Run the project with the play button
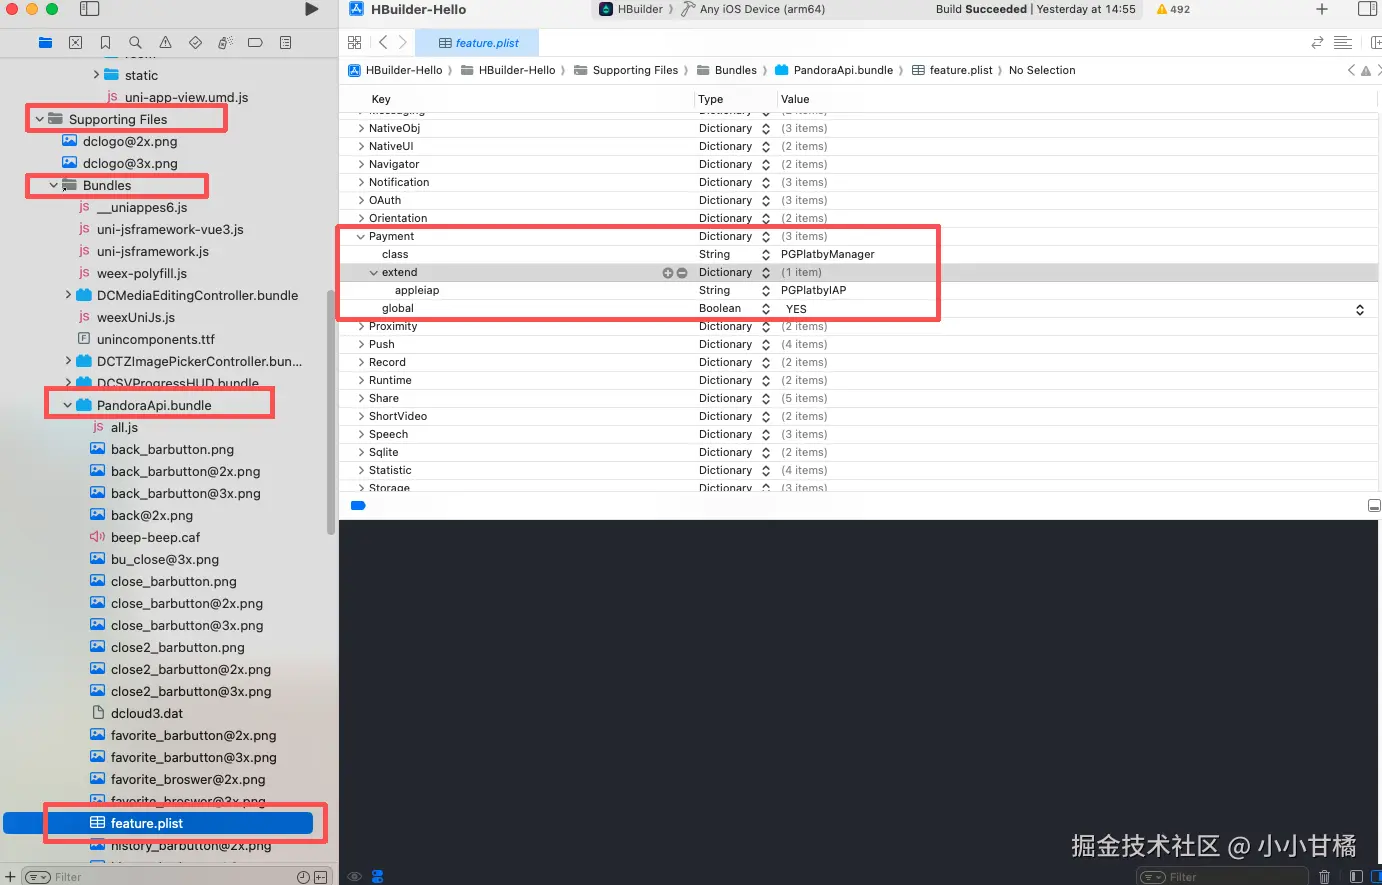The image size is (1382, 885). tap(311, 9)
